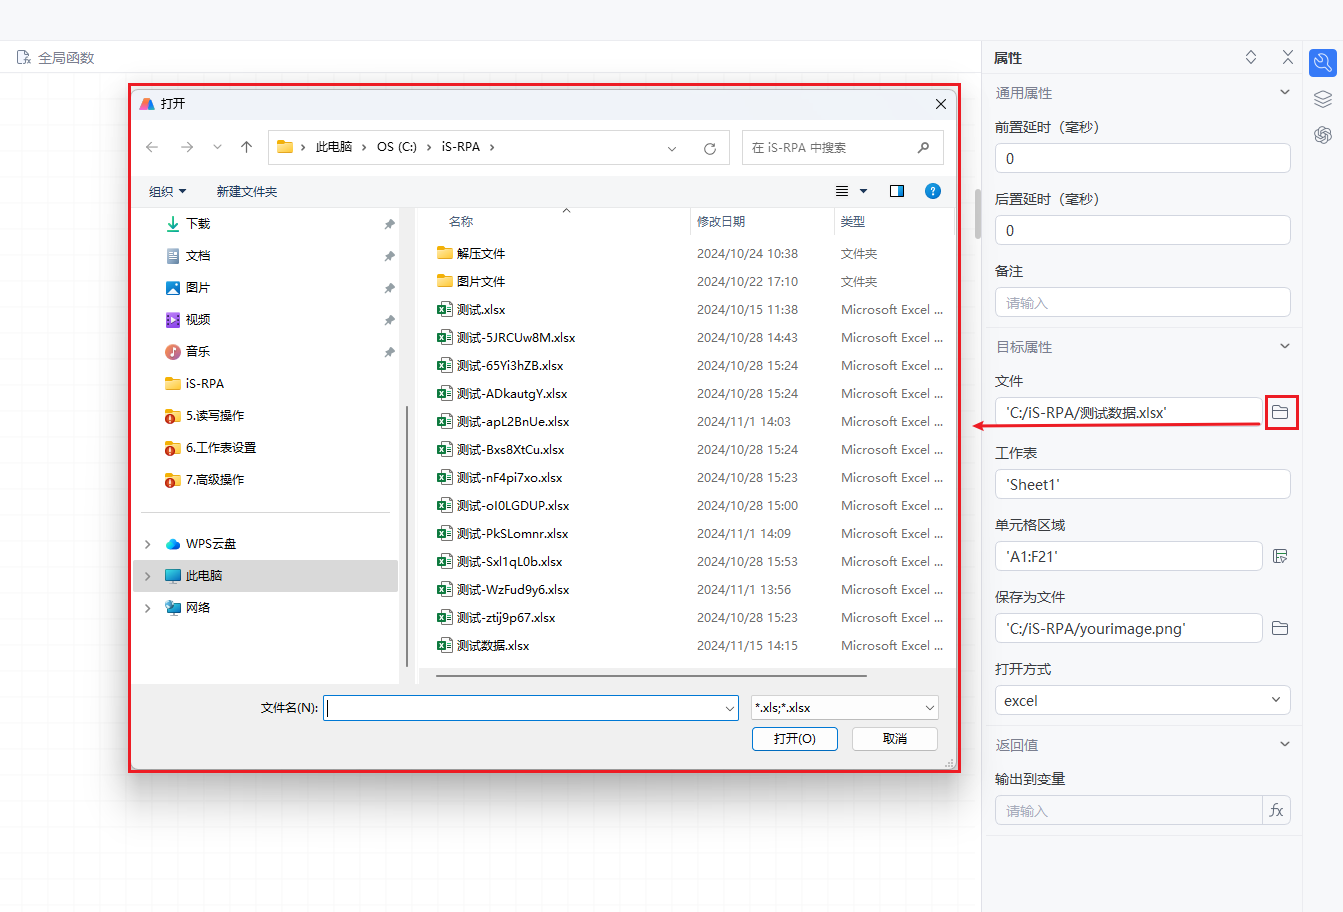1343x912 pixels.
Task: Click the 打开(O) button
Action: [x=794, y=738]
